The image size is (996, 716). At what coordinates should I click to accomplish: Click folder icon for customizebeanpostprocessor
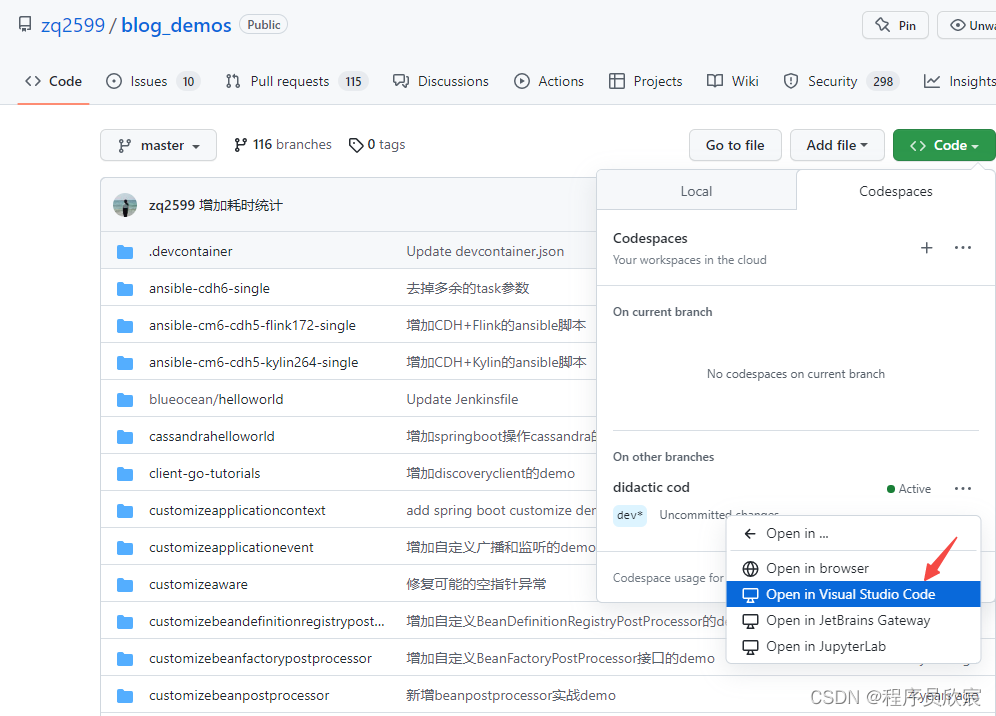tap(125, 696)
